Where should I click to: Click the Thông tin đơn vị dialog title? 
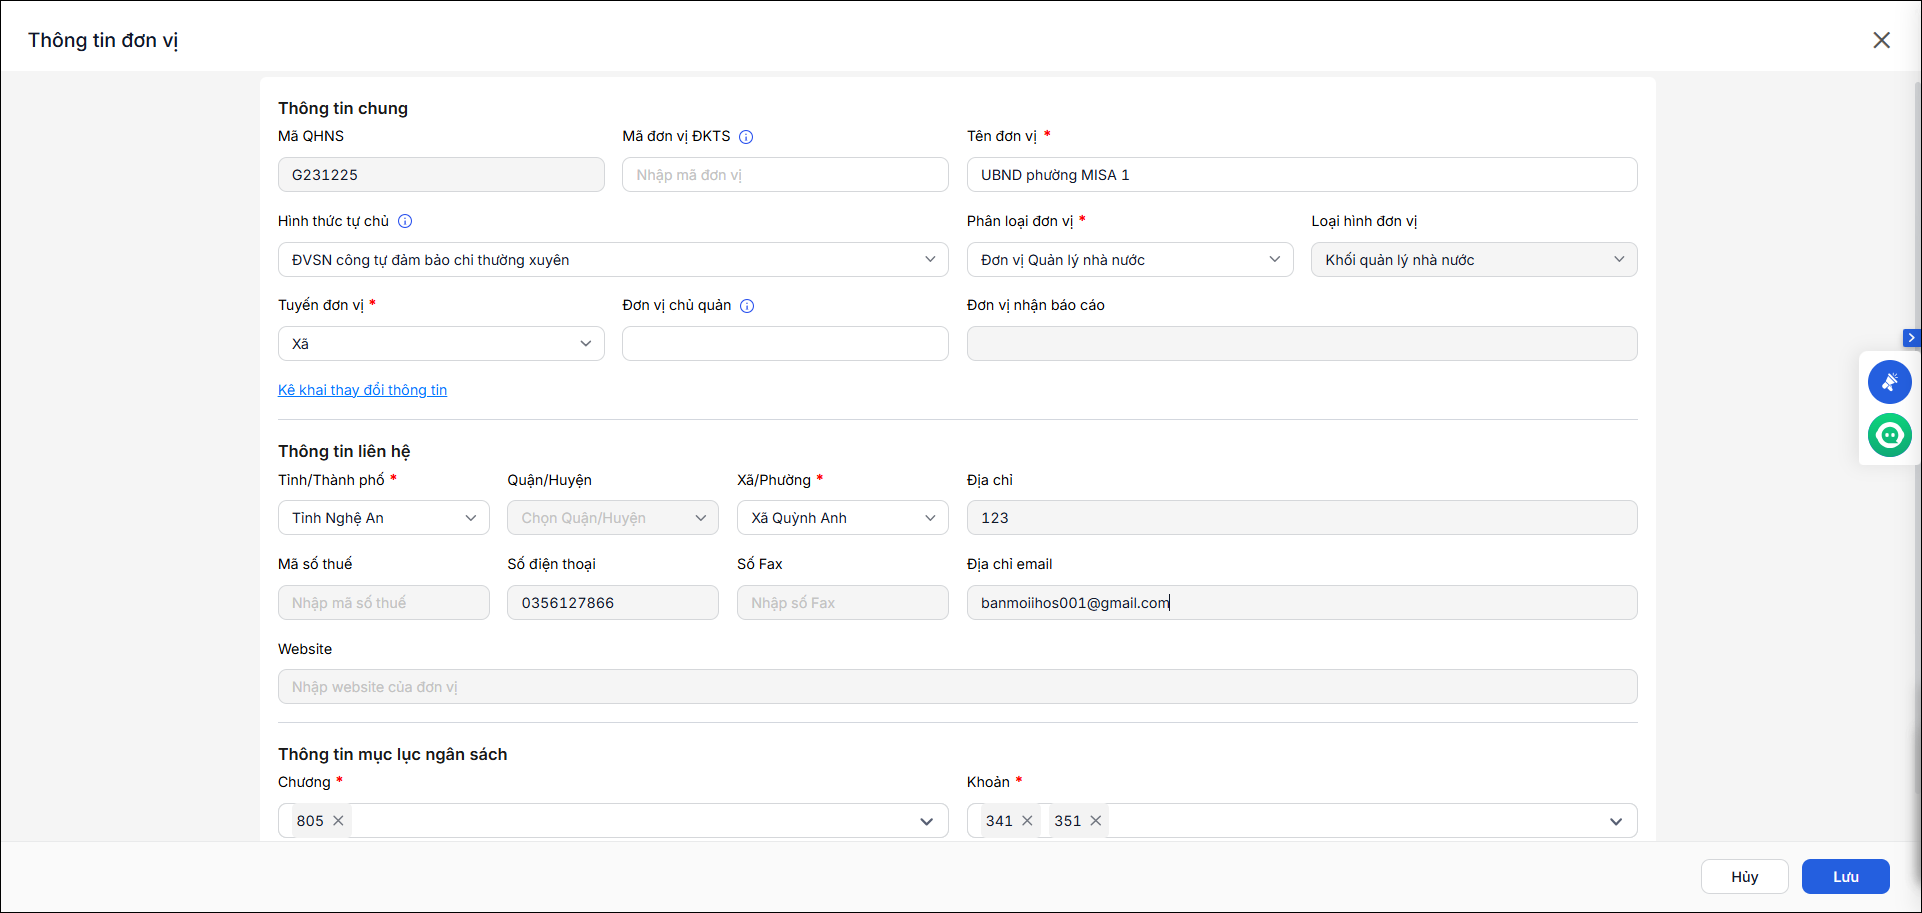(x=103, y=40)
